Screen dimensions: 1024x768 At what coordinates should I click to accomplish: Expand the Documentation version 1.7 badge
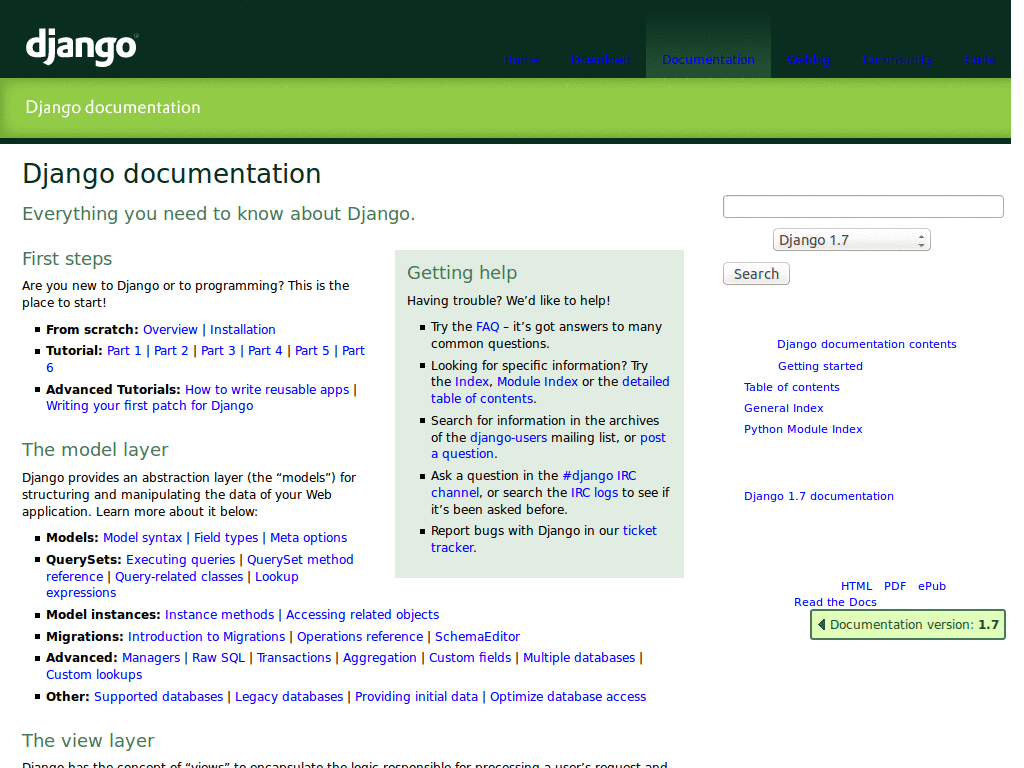click(x=908, y=624)
